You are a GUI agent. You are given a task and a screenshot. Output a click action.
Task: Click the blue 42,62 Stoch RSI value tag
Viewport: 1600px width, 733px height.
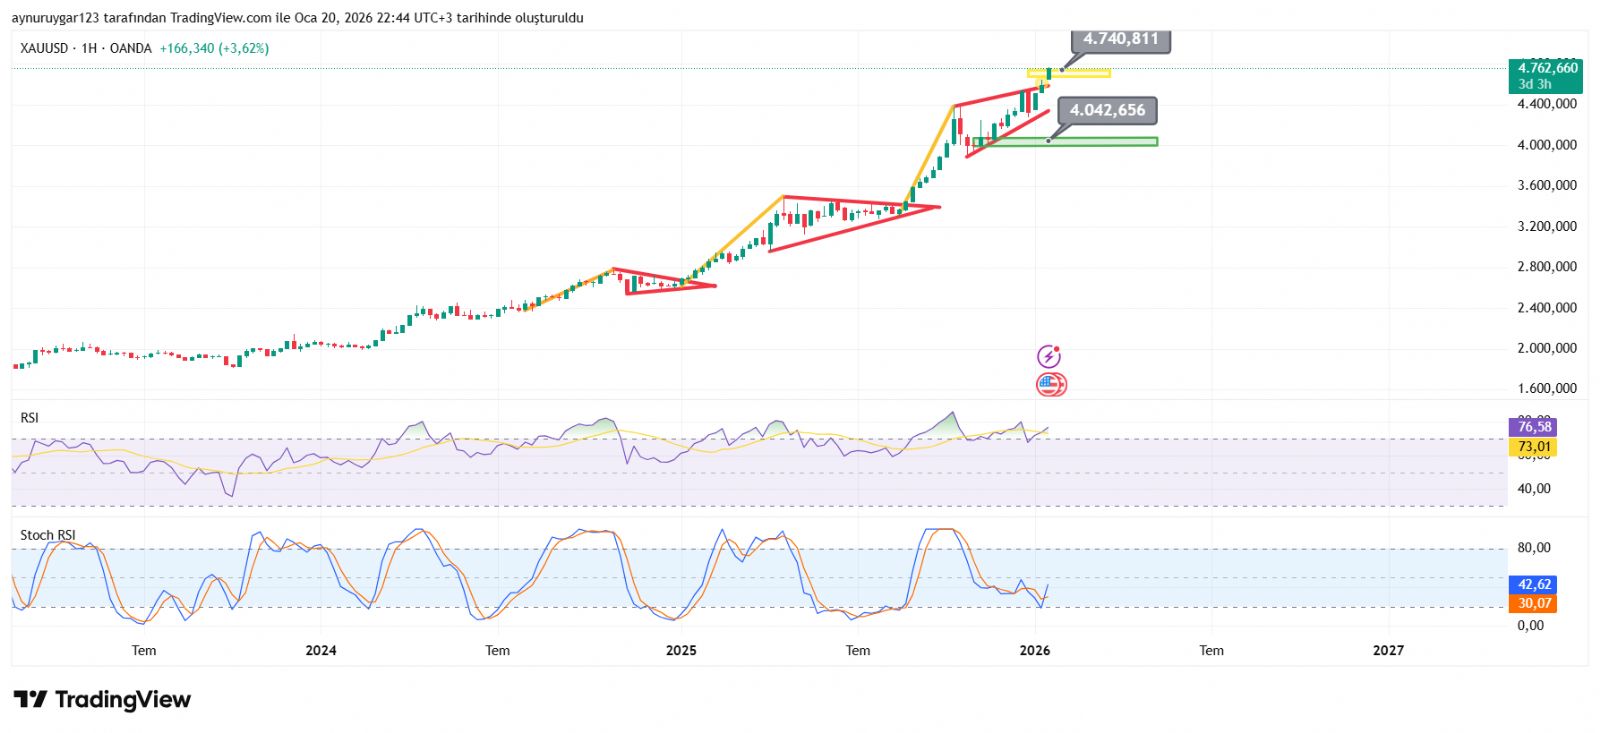tap(1533, 584)
